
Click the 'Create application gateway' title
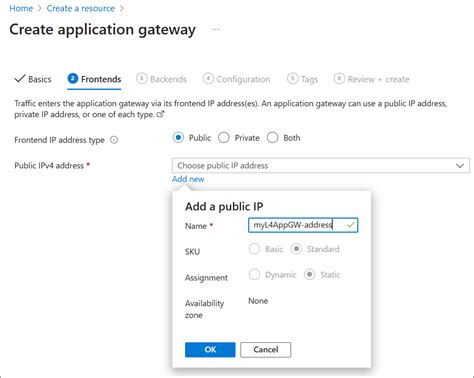pos(102,30)
